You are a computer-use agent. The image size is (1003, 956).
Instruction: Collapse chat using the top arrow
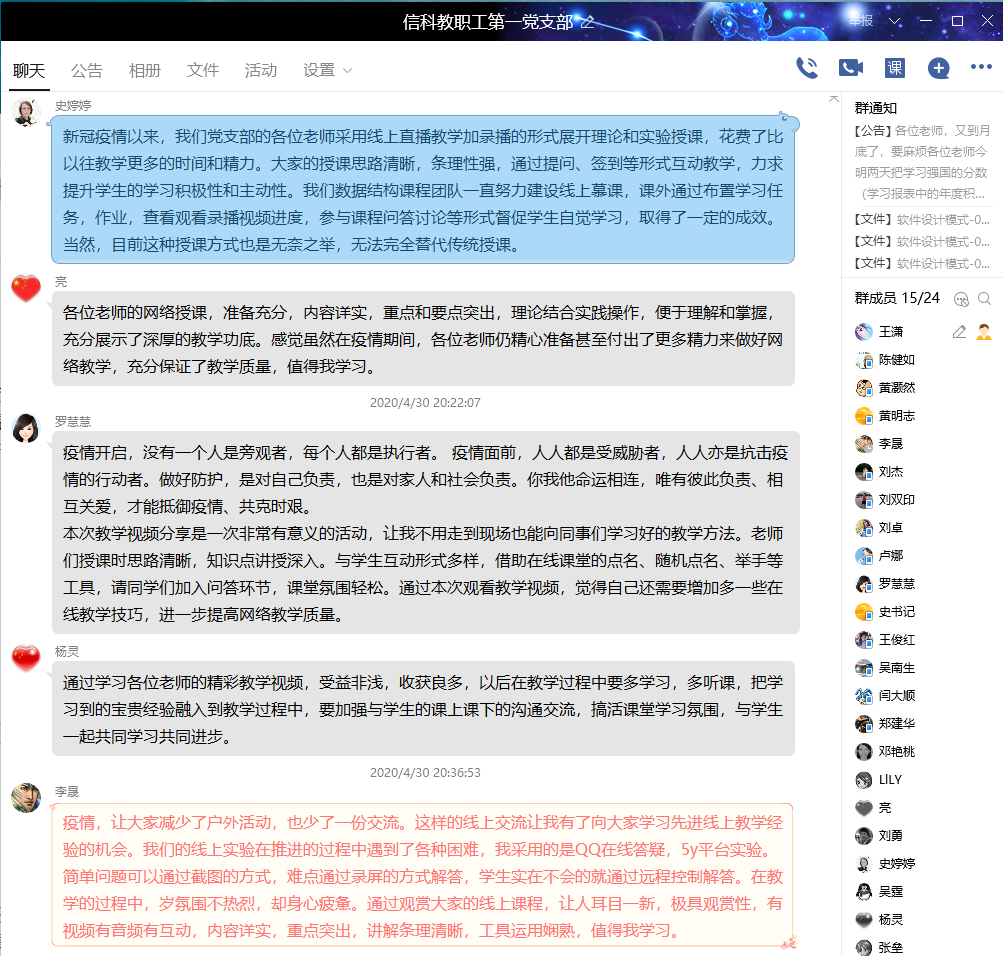(834, 98)
